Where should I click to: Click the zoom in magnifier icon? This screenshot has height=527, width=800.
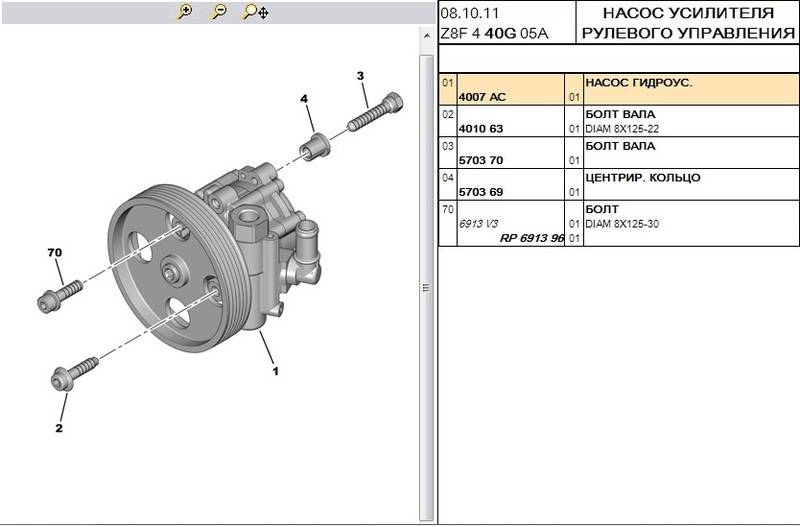pyautogui.click(x=185, y=12)
